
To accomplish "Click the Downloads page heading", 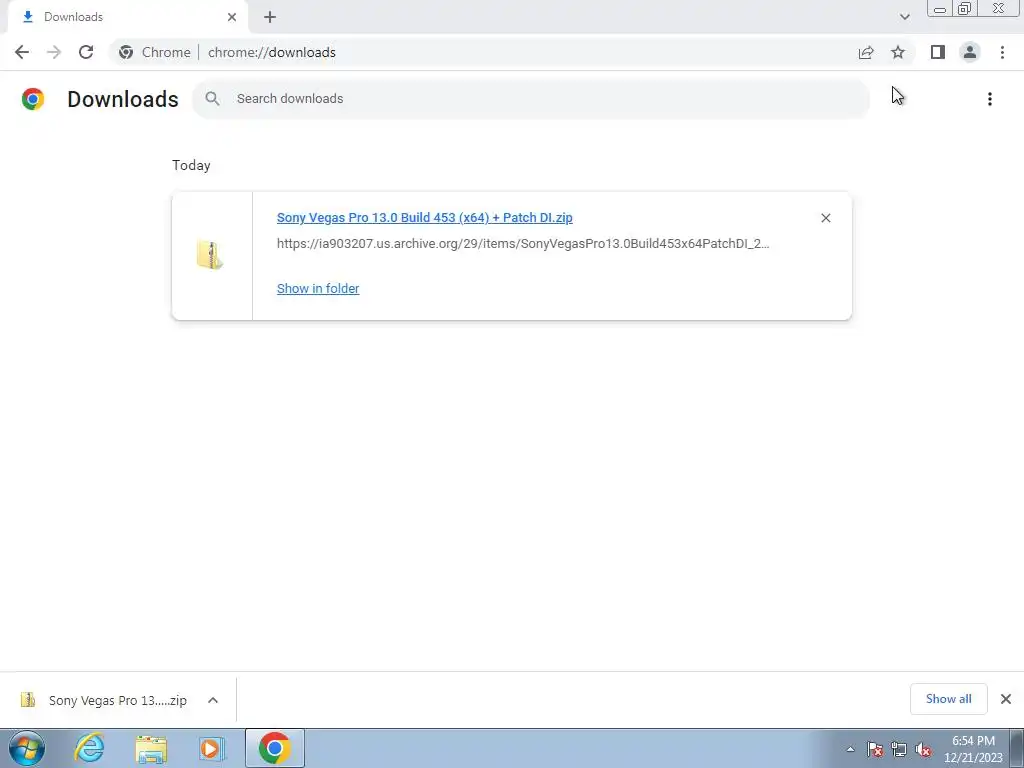I will pyautogui.click(x=123, y=99).
